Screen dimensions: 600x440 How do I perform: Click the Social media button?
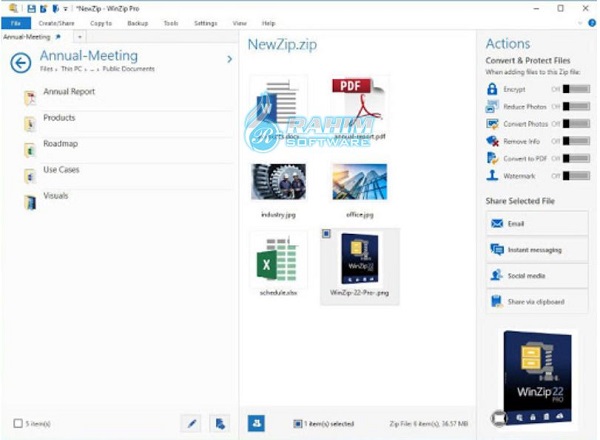pos(537,275)
